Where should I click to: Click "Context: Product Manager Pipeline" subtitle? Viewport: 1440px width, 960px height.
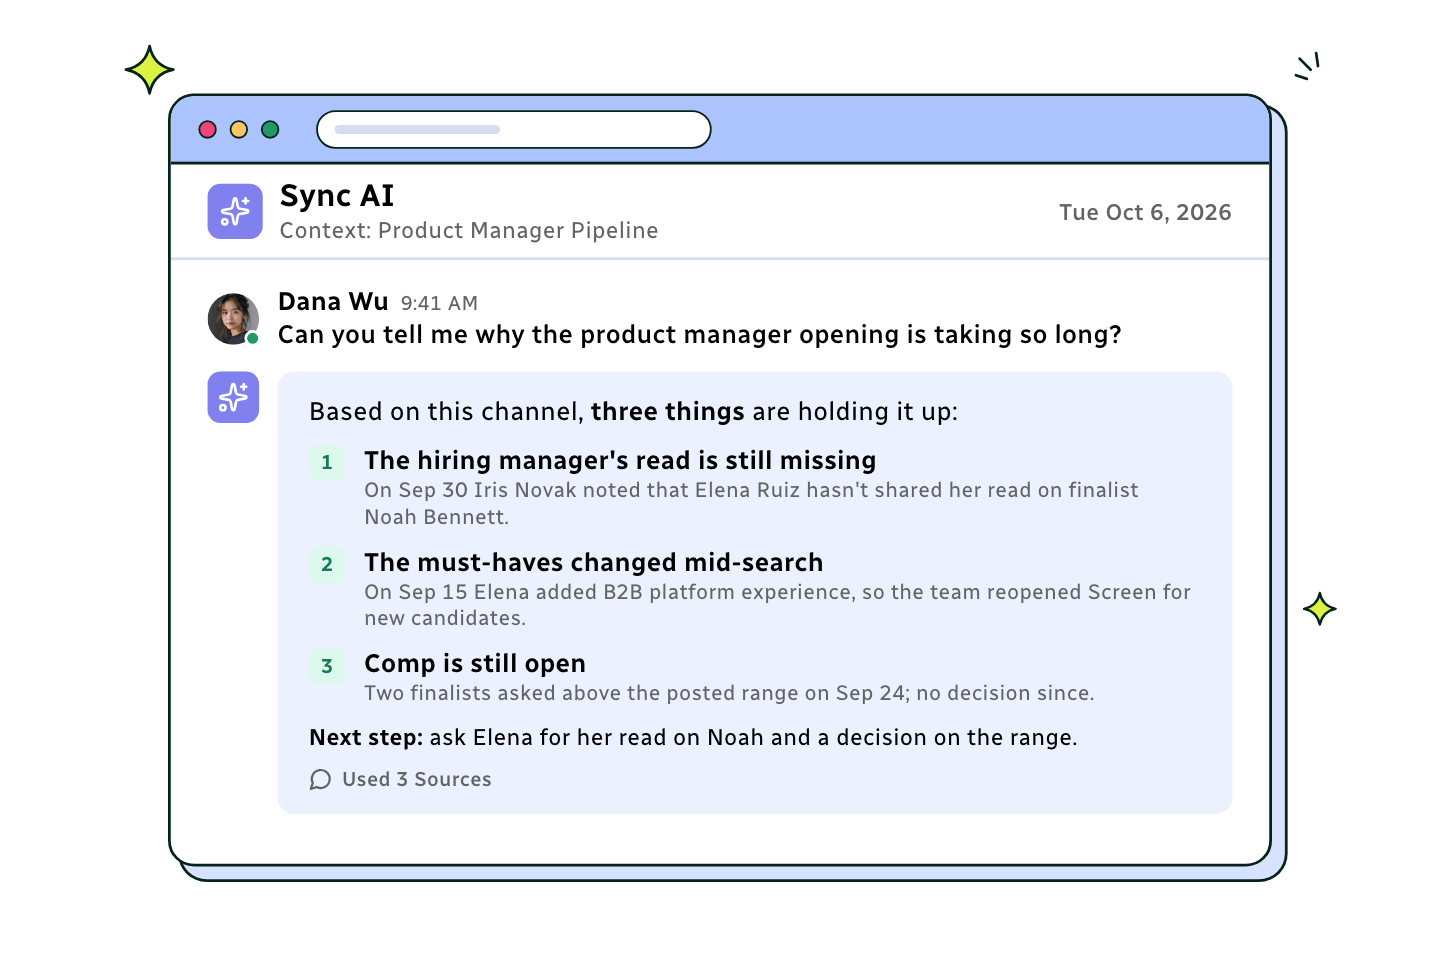pos(469,230)
